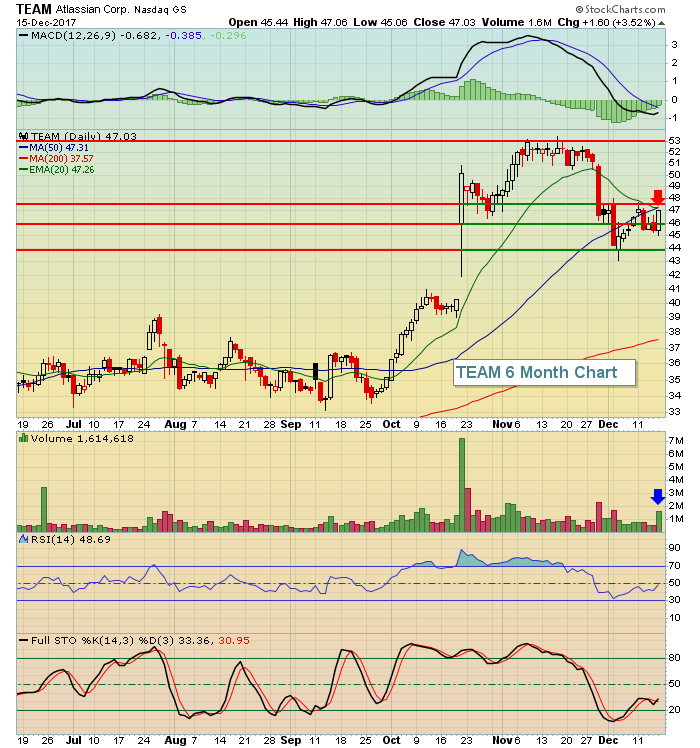Image resolution: width=700 pixels, height=748 pixels.
Task: Click the Volume 1,614,618 panel label
Action: click(x=82, y=438)
